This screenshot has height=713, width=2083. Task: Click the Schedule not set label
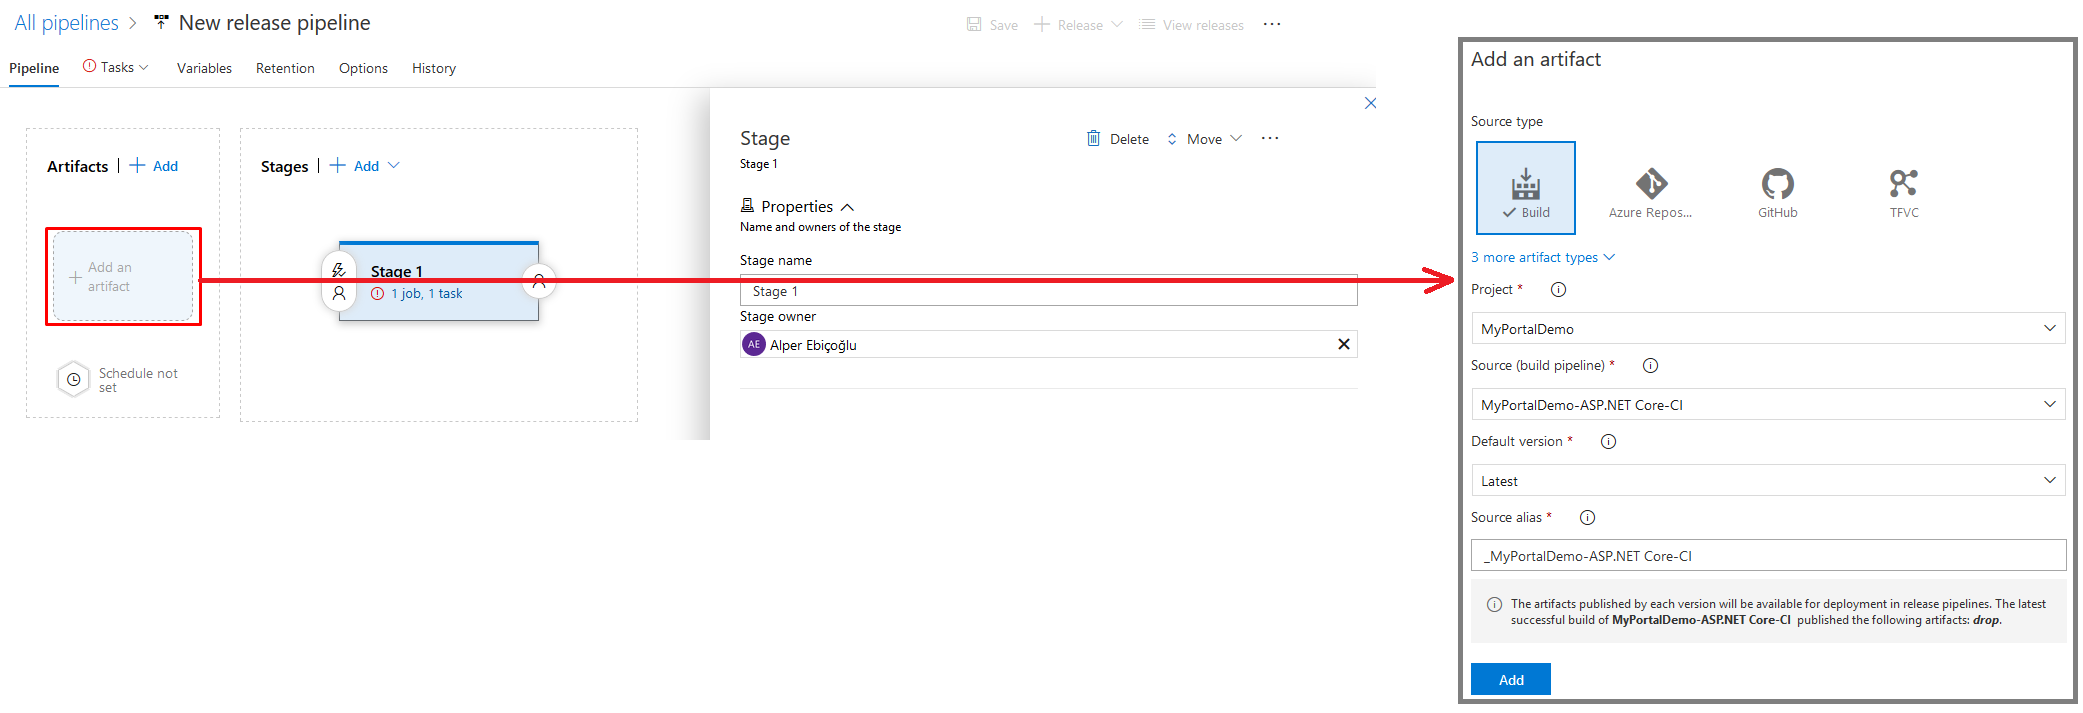pyautogui.click(x=138, y=380)
